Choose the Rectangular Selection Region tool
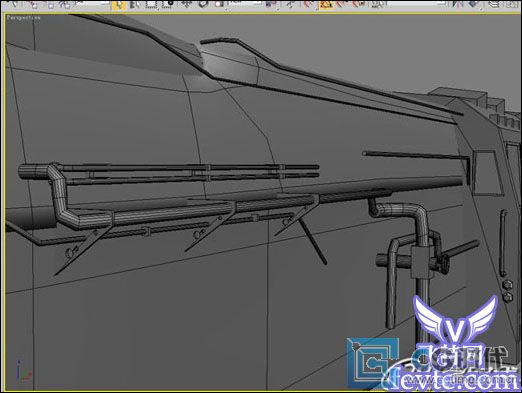The height and width of the screenshot is (393, 522). [x=151, y=5]
